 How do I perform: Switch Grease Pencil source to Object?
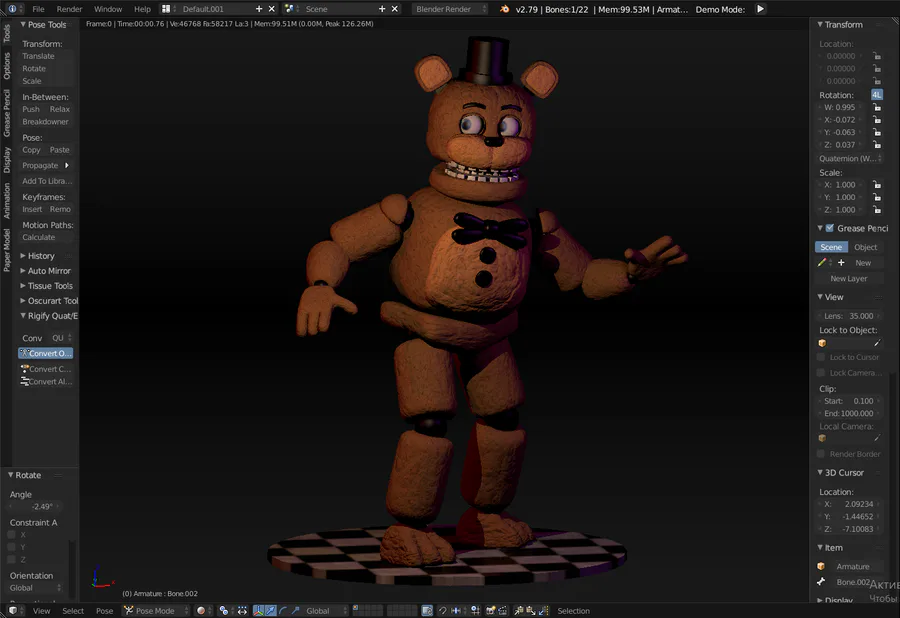[866, 247]
